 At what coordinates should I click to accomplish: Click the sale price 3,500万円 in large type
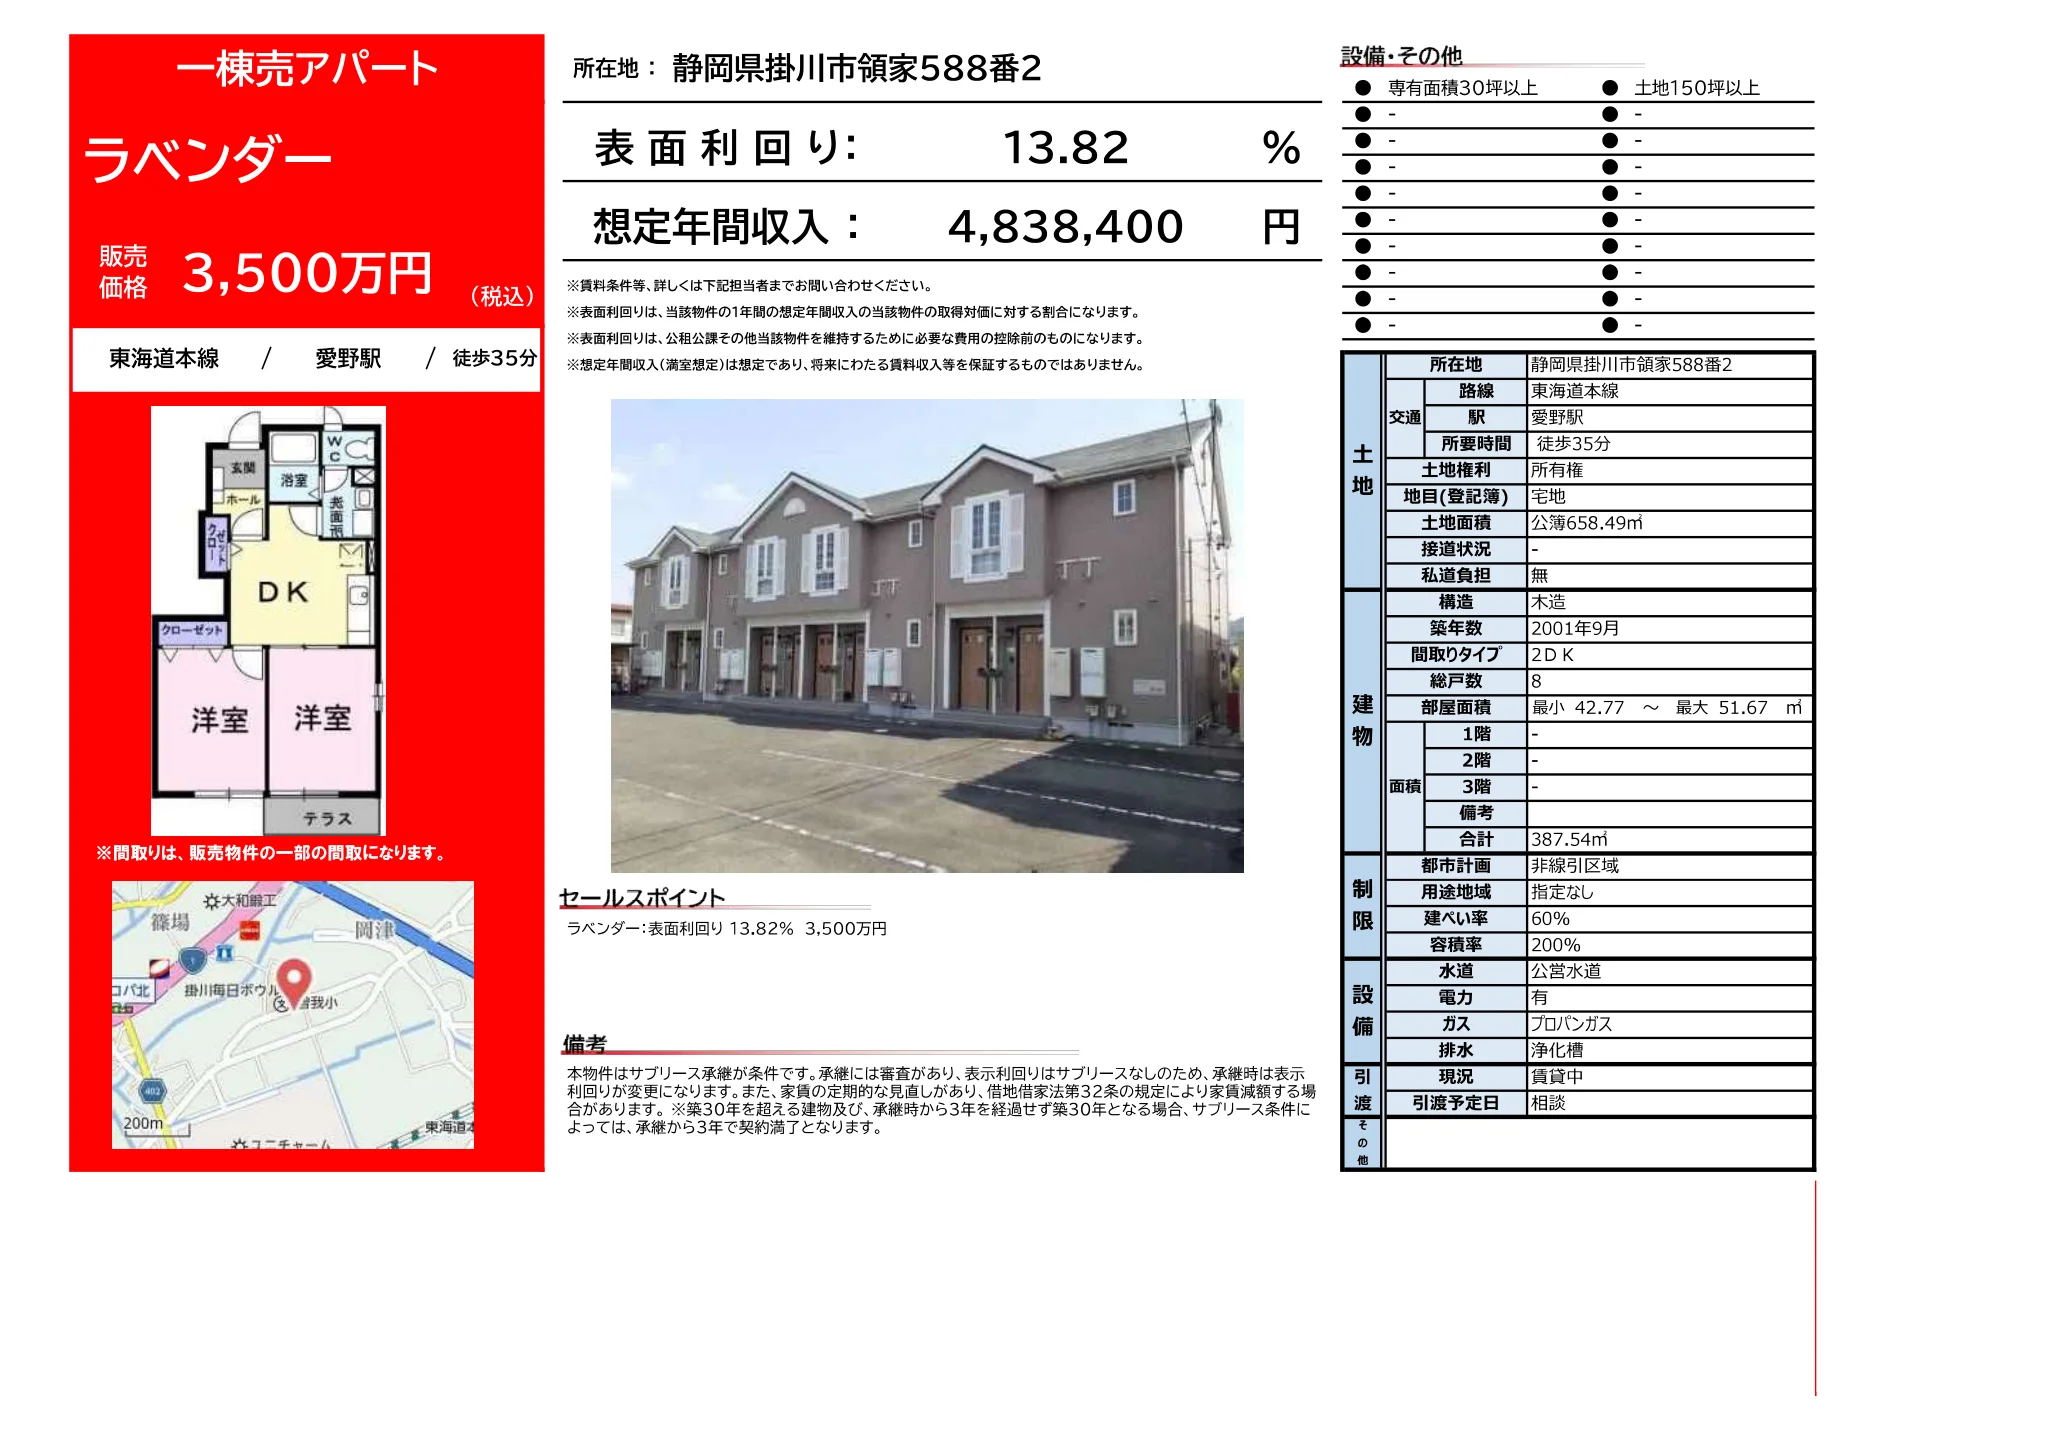[x=307, y=273]
